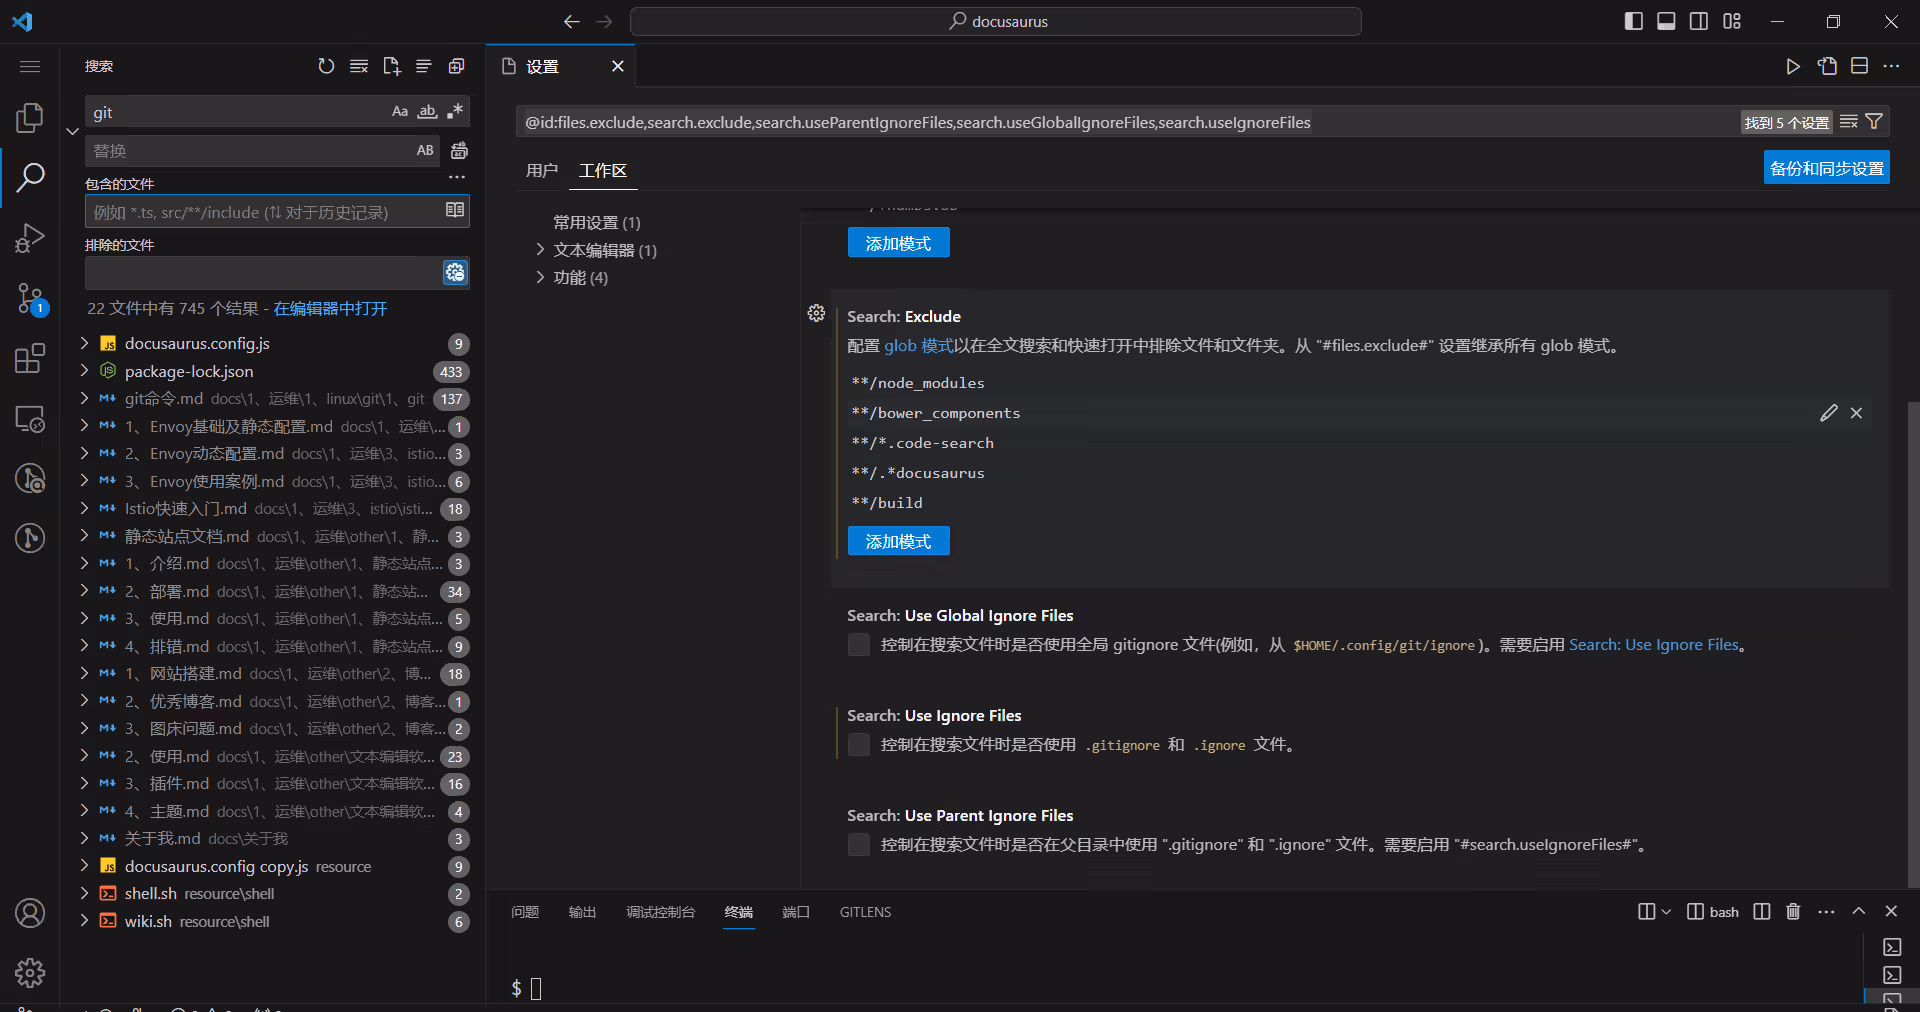Click 添加模式 under Search: Exclude

tap(898, 541)
